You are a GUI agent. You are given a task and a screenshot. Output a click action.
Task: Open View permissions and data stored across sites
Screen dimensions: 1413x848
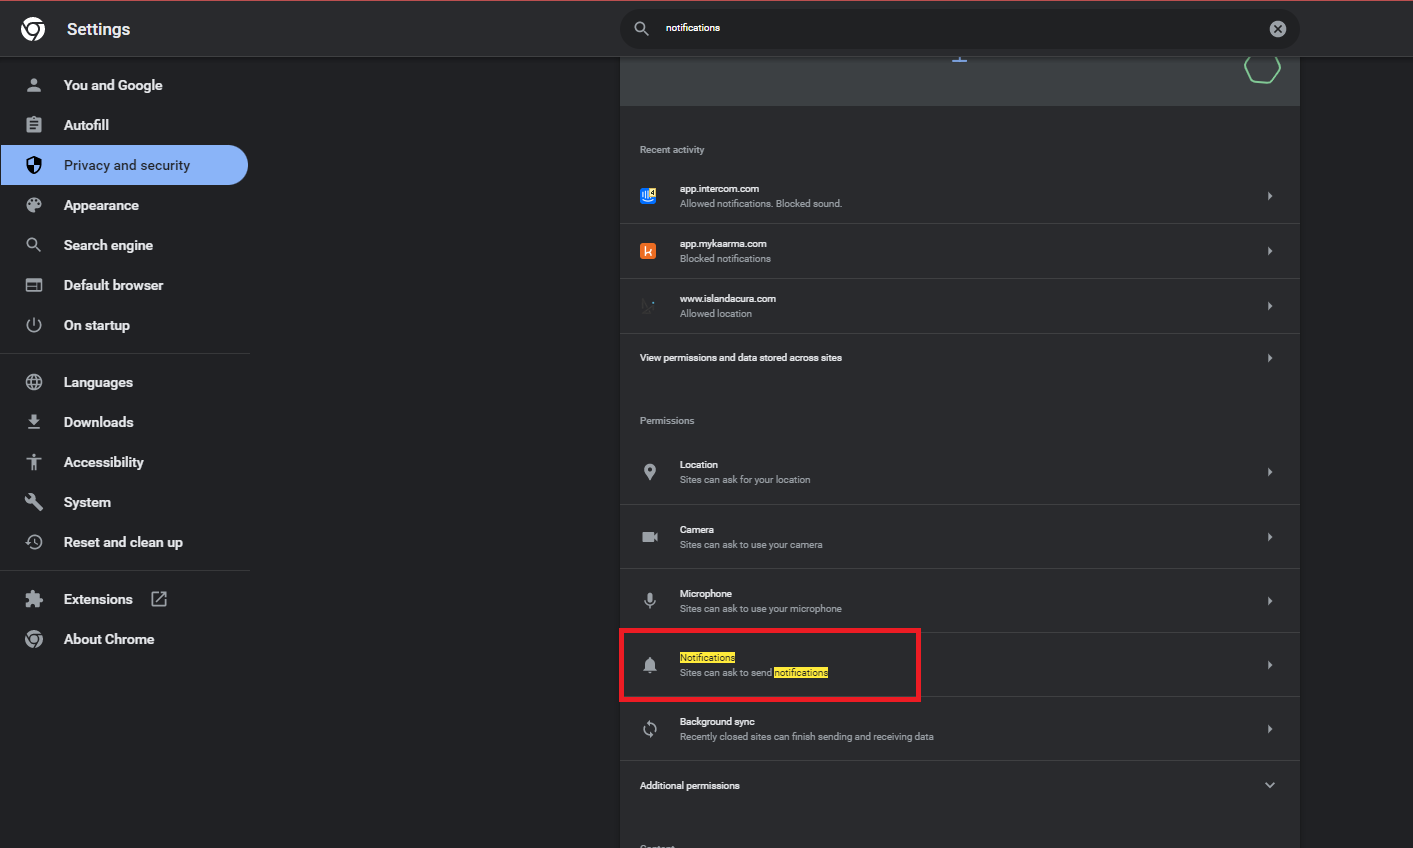coord(958,358)
